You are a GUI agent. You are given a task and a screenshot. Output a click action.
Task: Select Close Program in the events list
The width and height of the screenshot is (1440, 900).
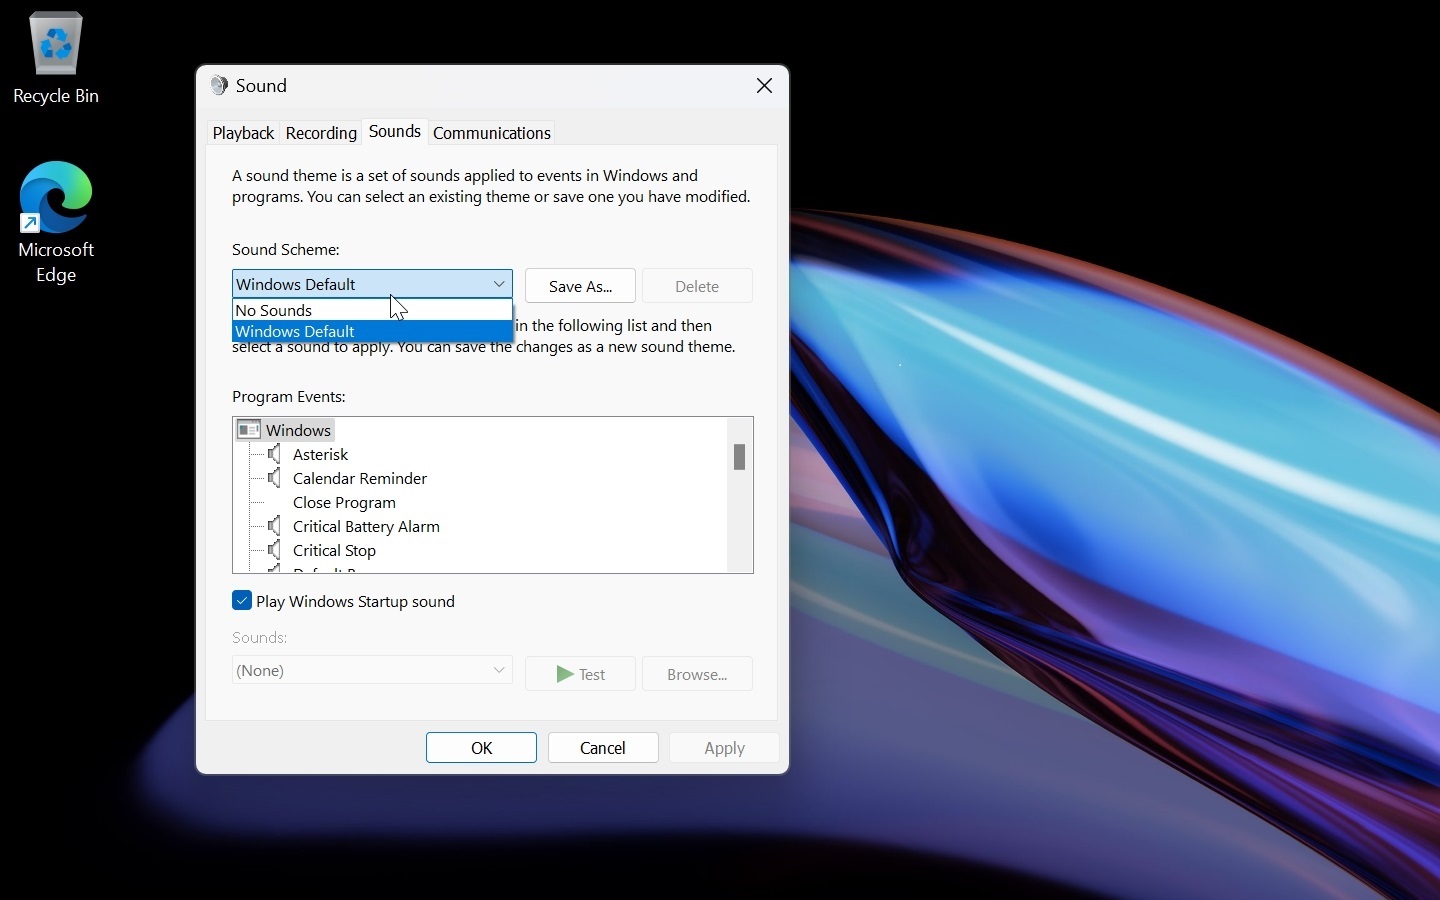click(344, 503)
